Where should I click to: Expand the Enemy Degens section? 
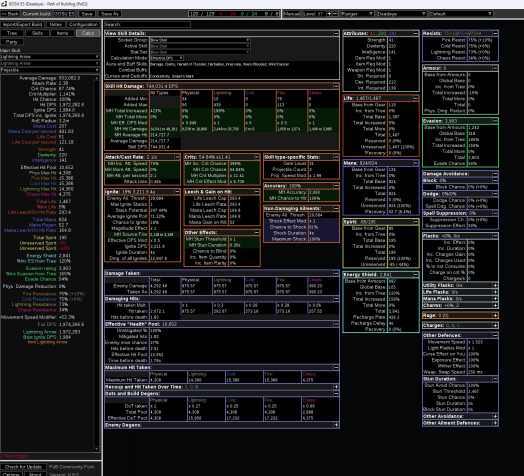click(x=336, y=425)
